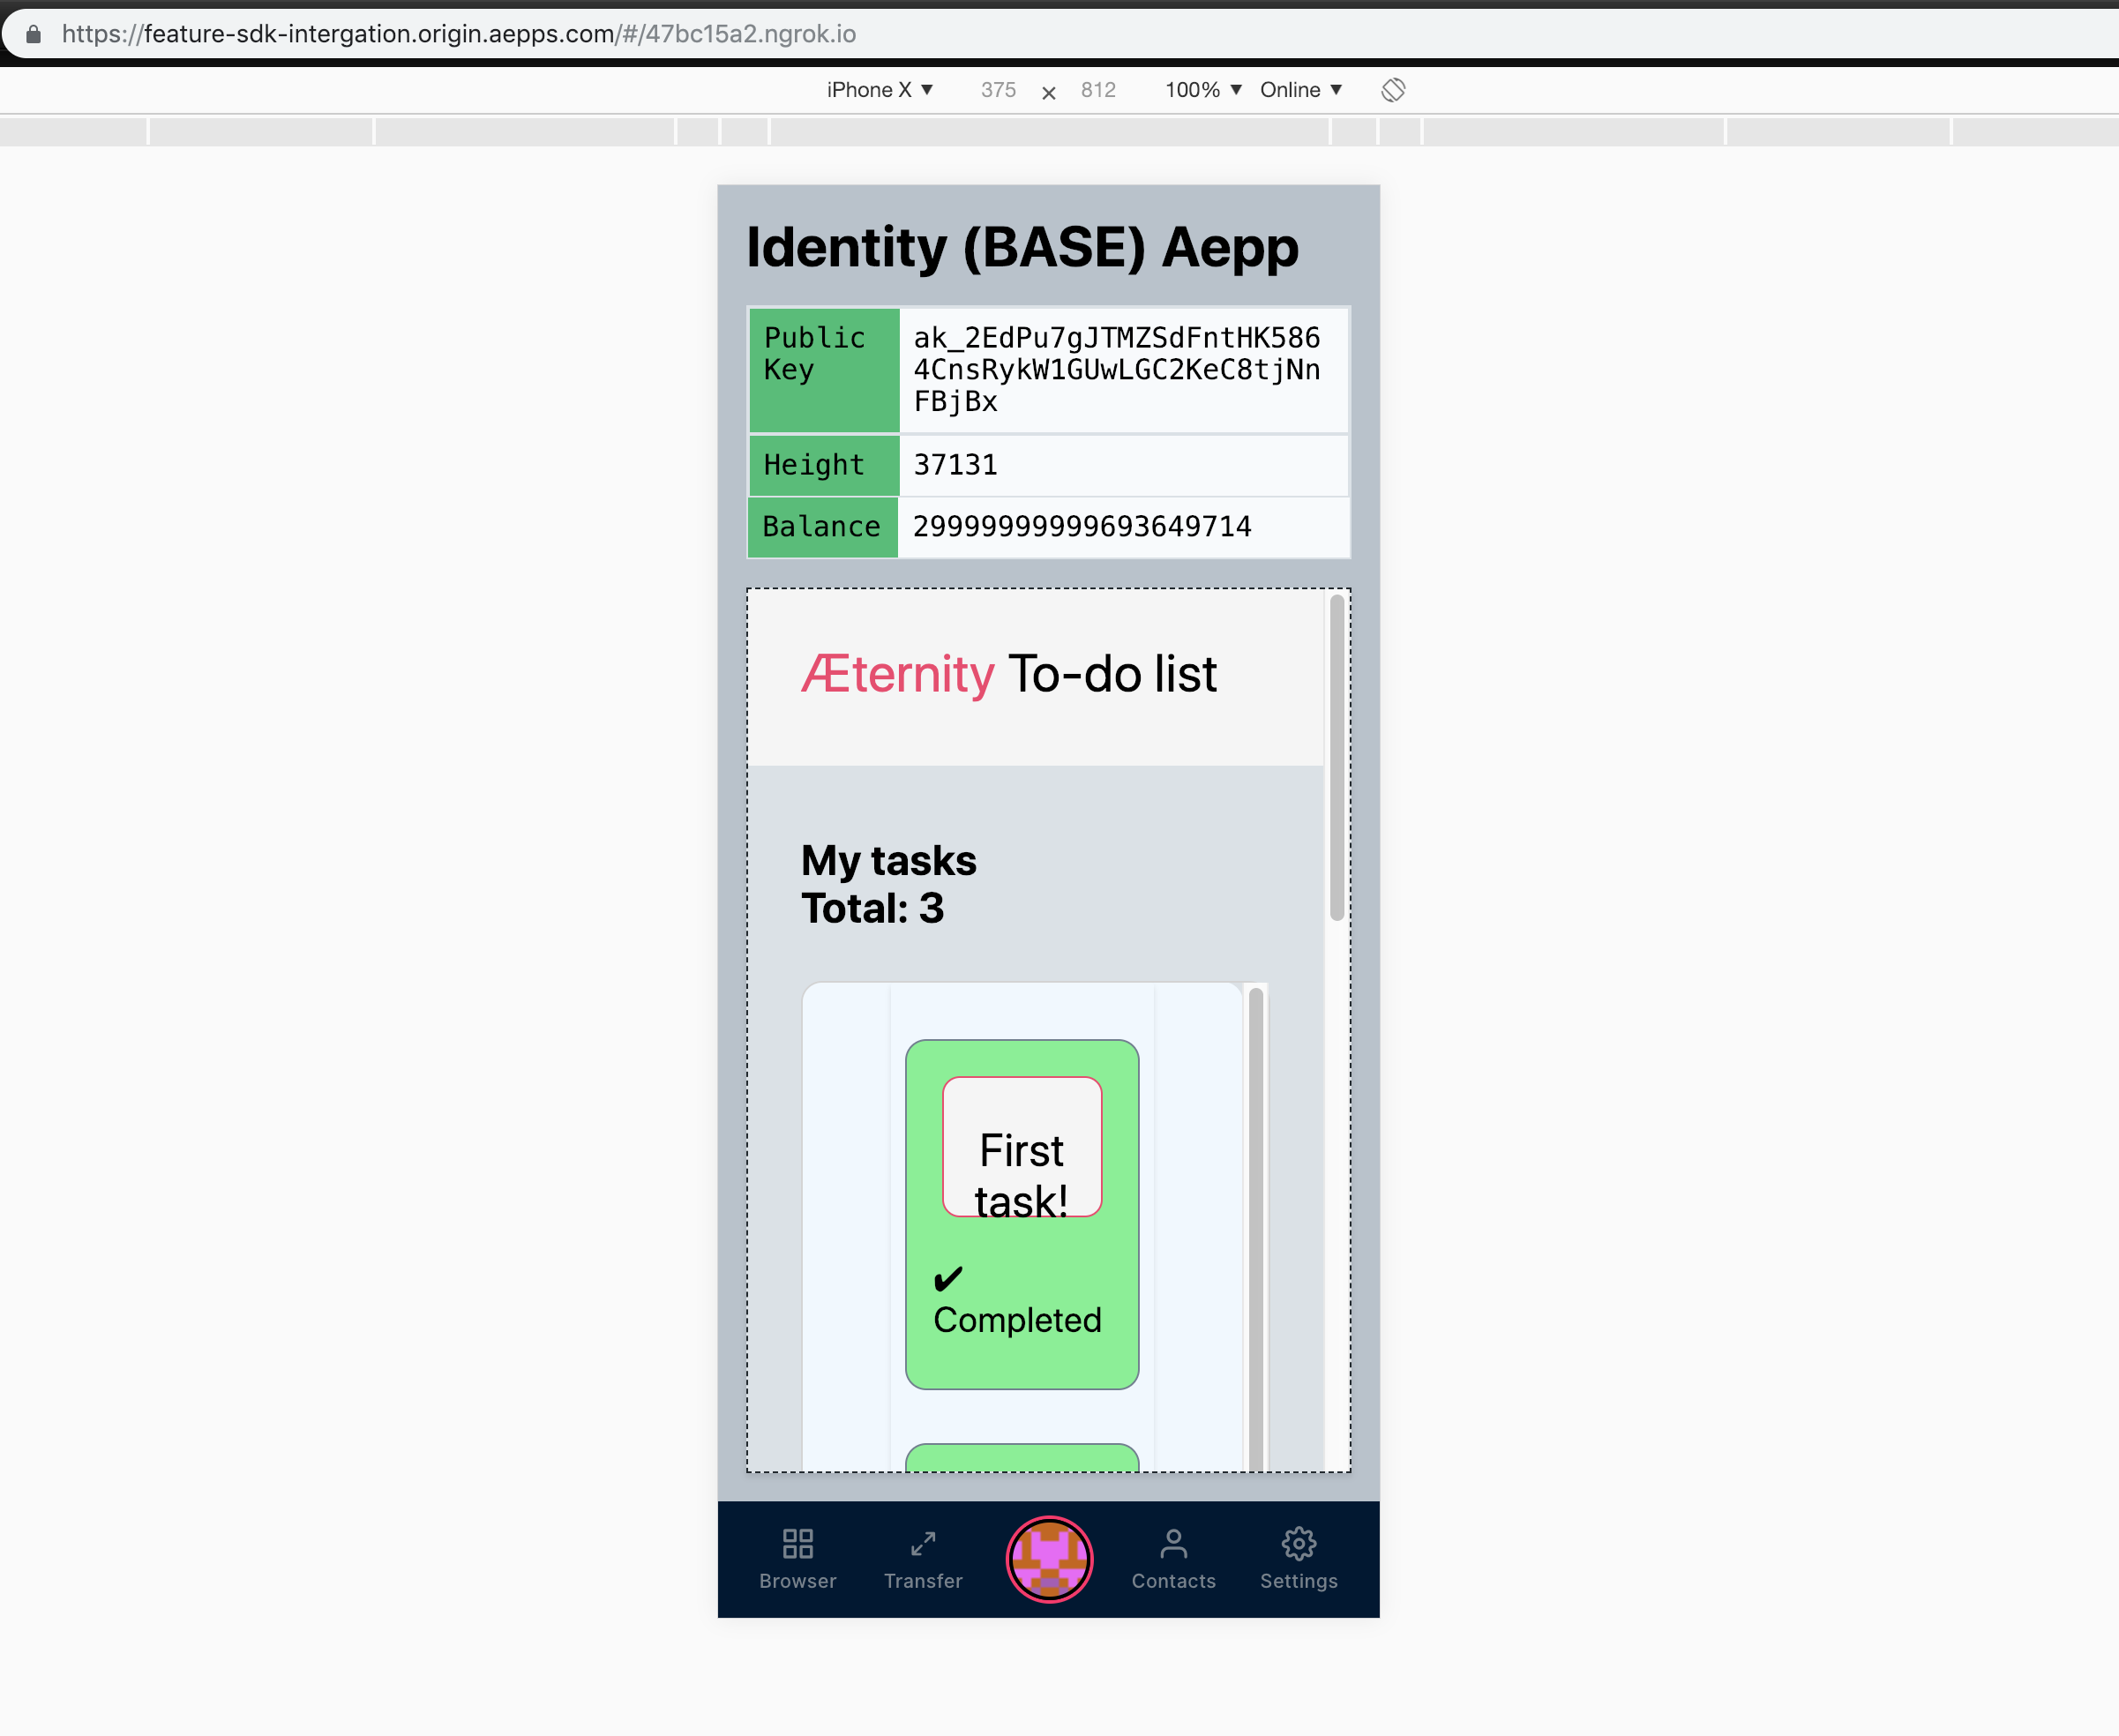Click the Public Key address value

tap(1116, 370)
